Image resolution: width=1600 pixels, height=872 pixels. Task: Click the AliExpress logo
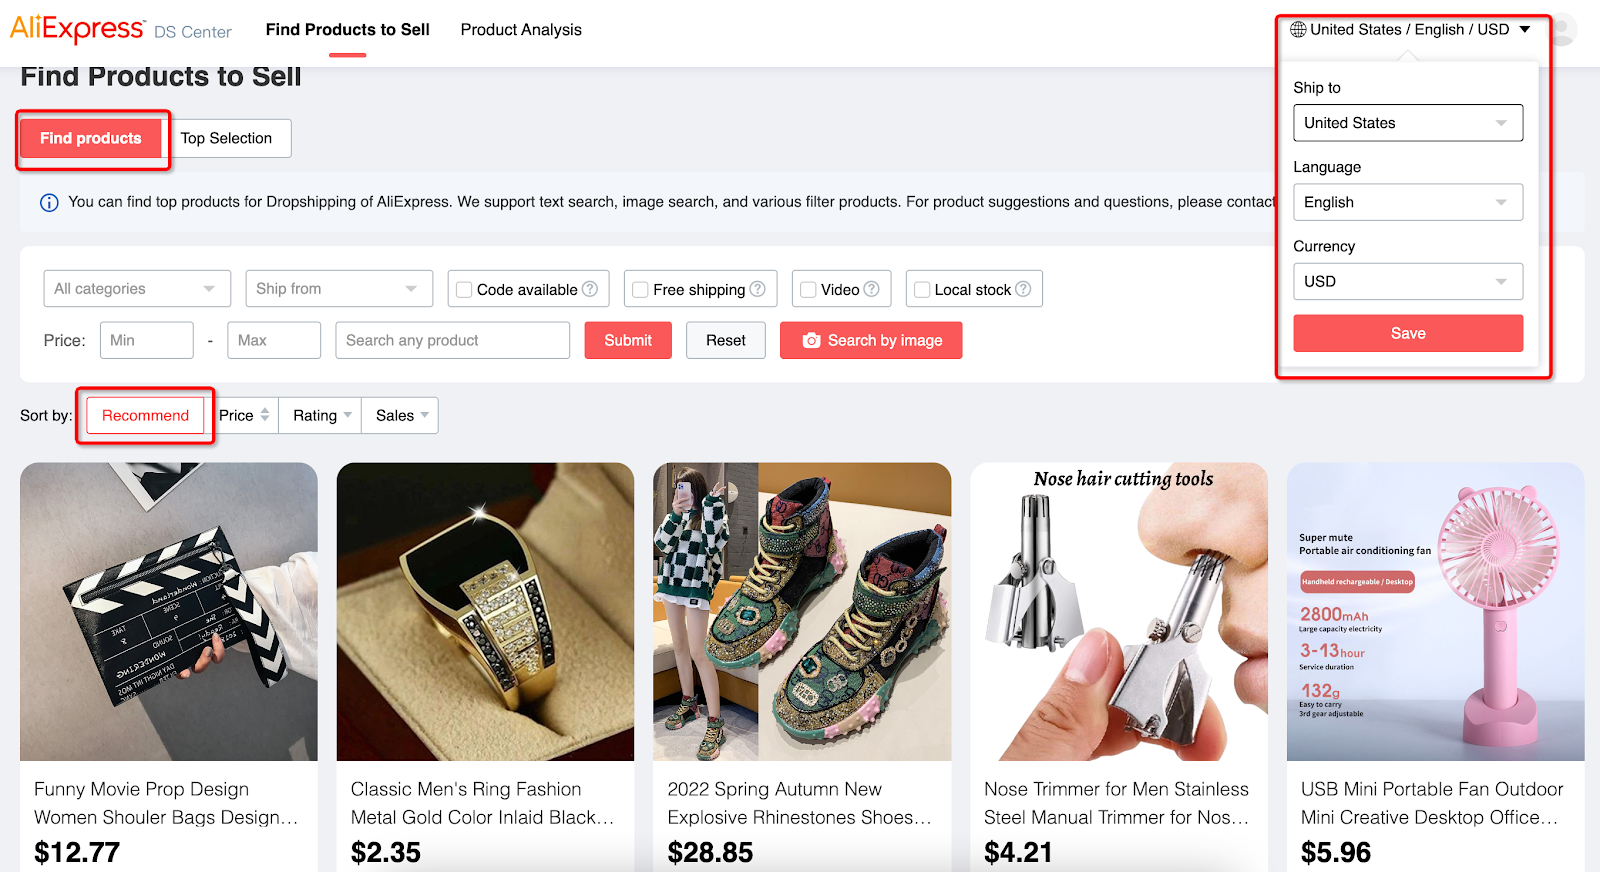tap(77, 29)
